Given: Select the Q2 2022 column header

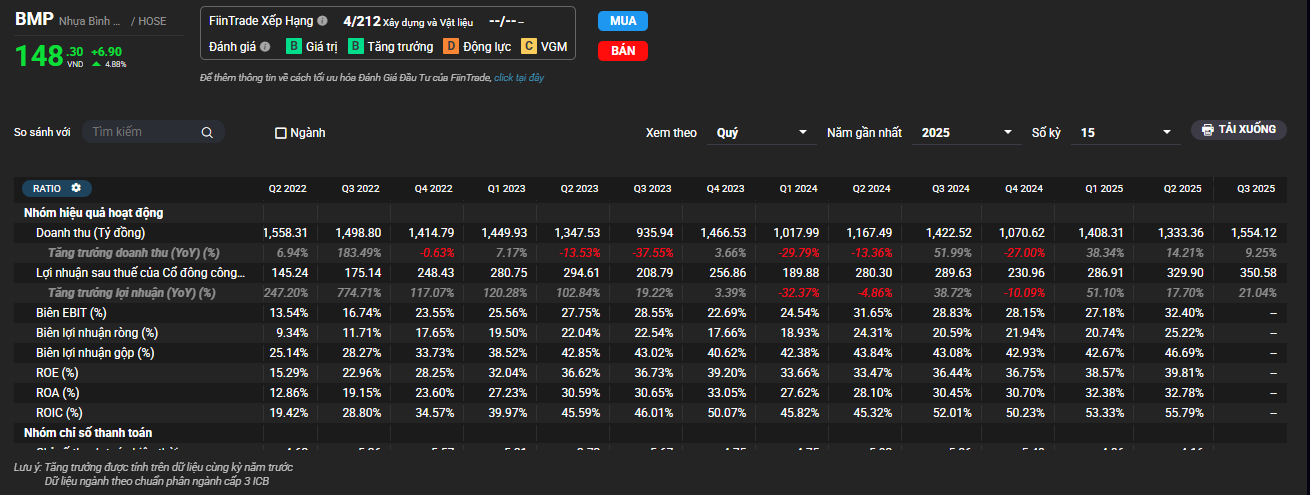Looking at the screenshot, I should [x=287, y=189].
